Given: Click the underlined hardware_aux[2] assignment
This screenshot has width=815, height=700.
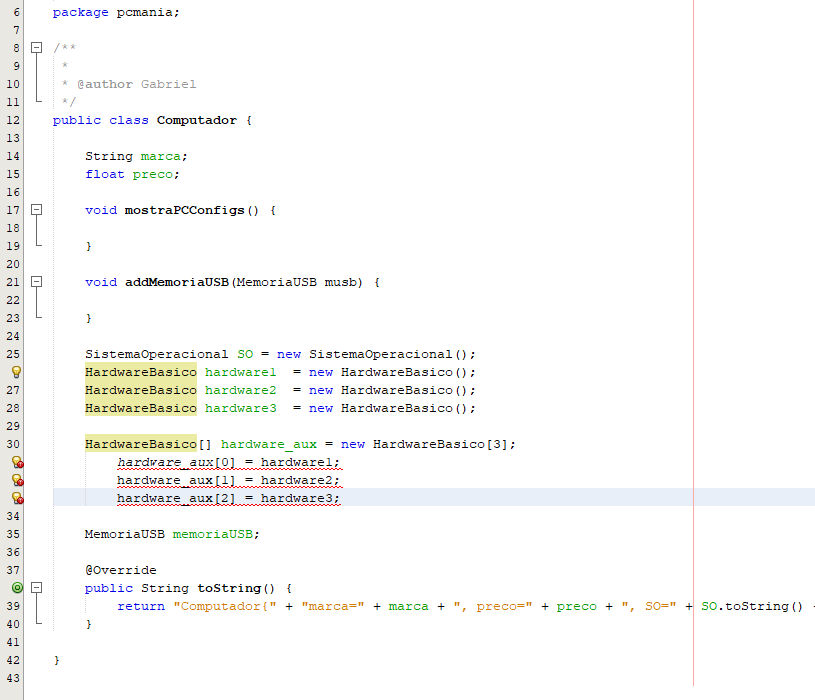Looking at the screenshot, I should coord(228,498).
